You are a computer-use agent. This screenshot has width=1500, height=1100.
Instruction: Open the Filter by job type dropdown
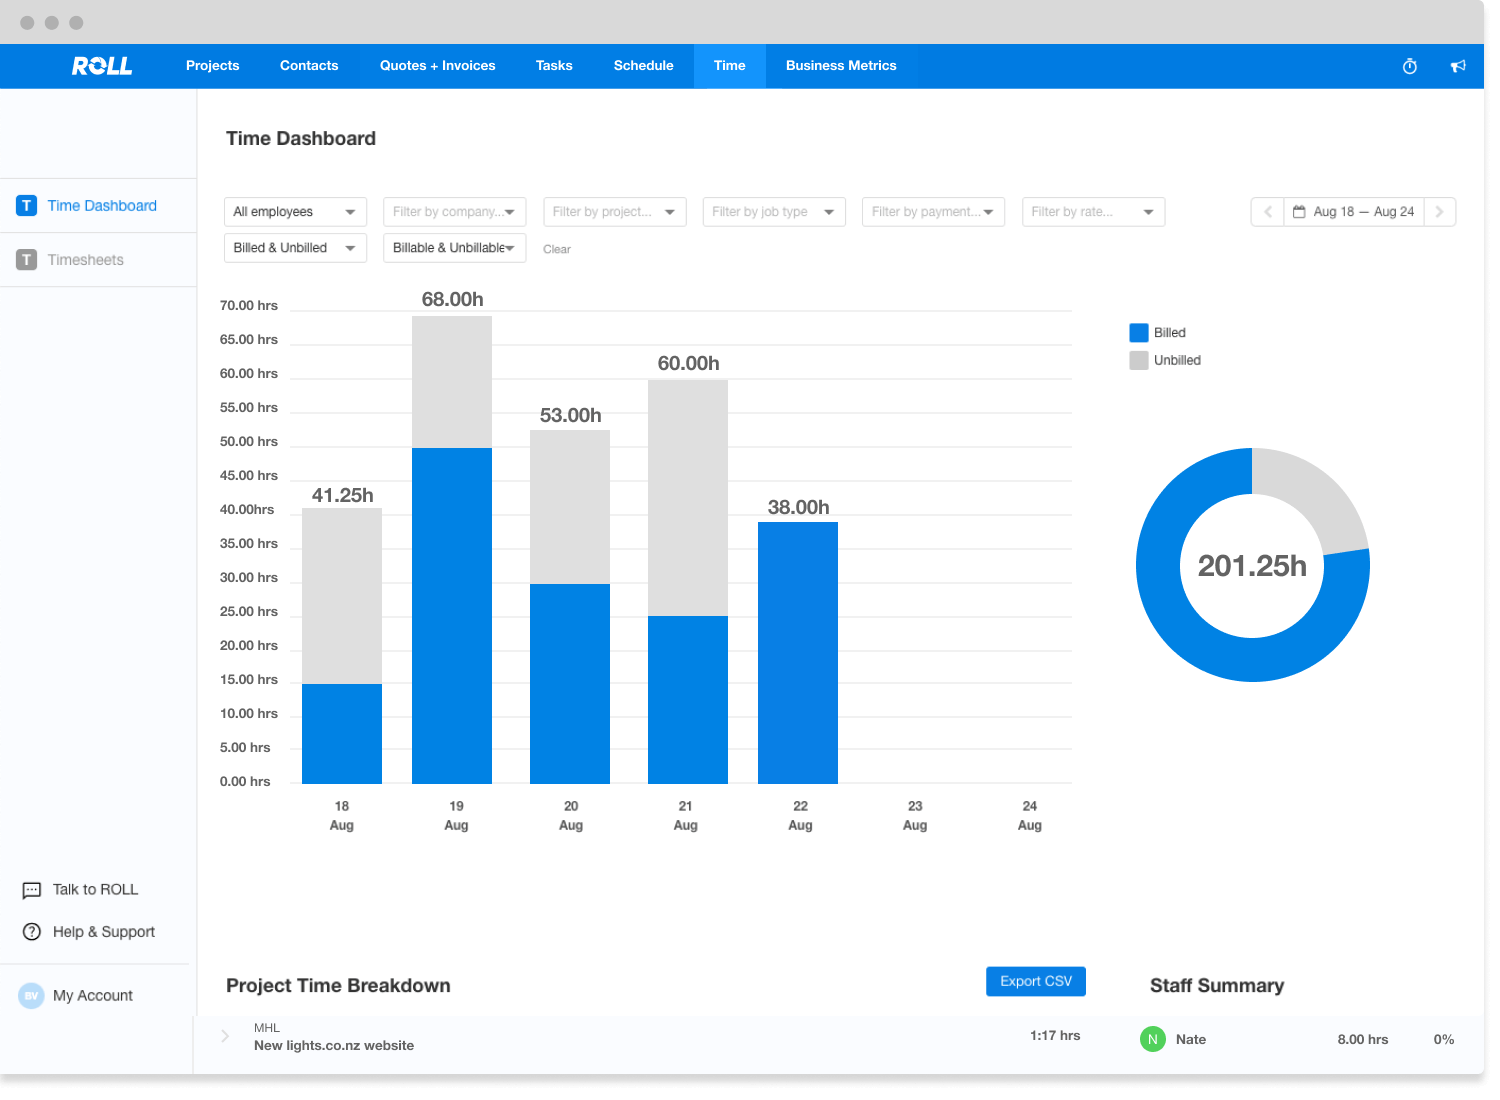tap(773, 212)
